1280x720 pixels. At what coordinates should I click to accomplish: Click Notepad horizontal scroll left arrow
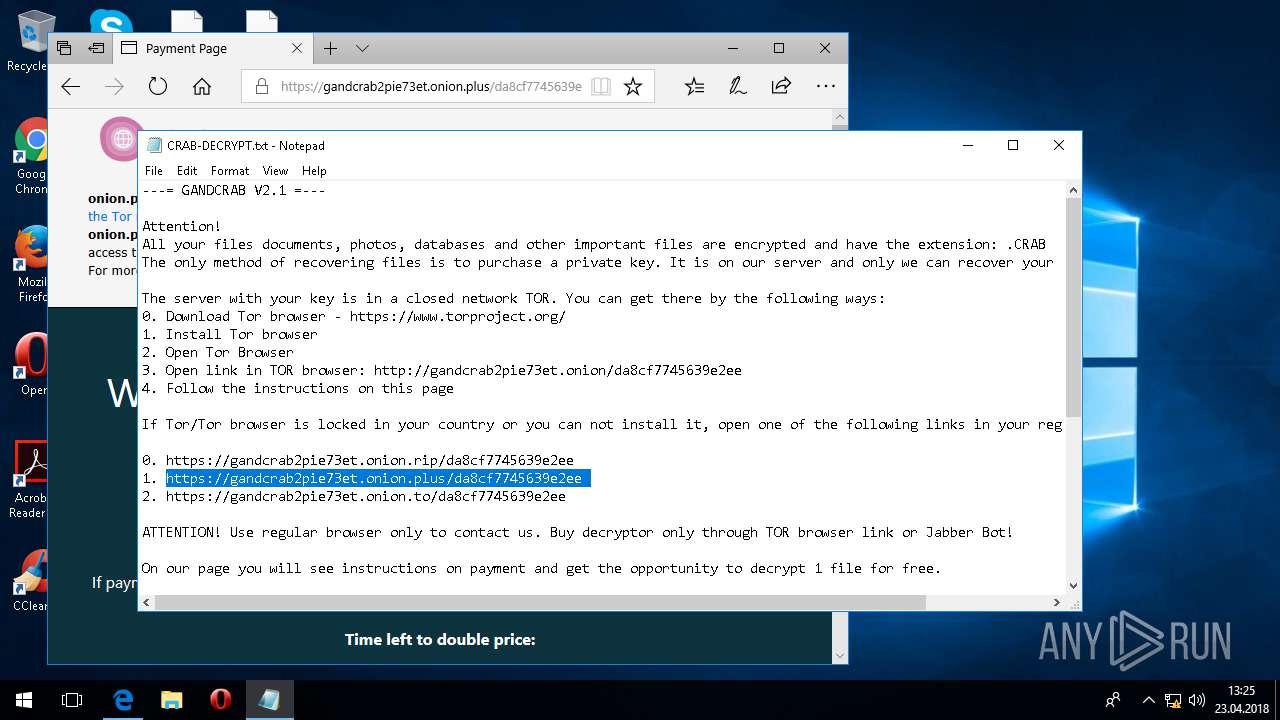pos(147,602)
